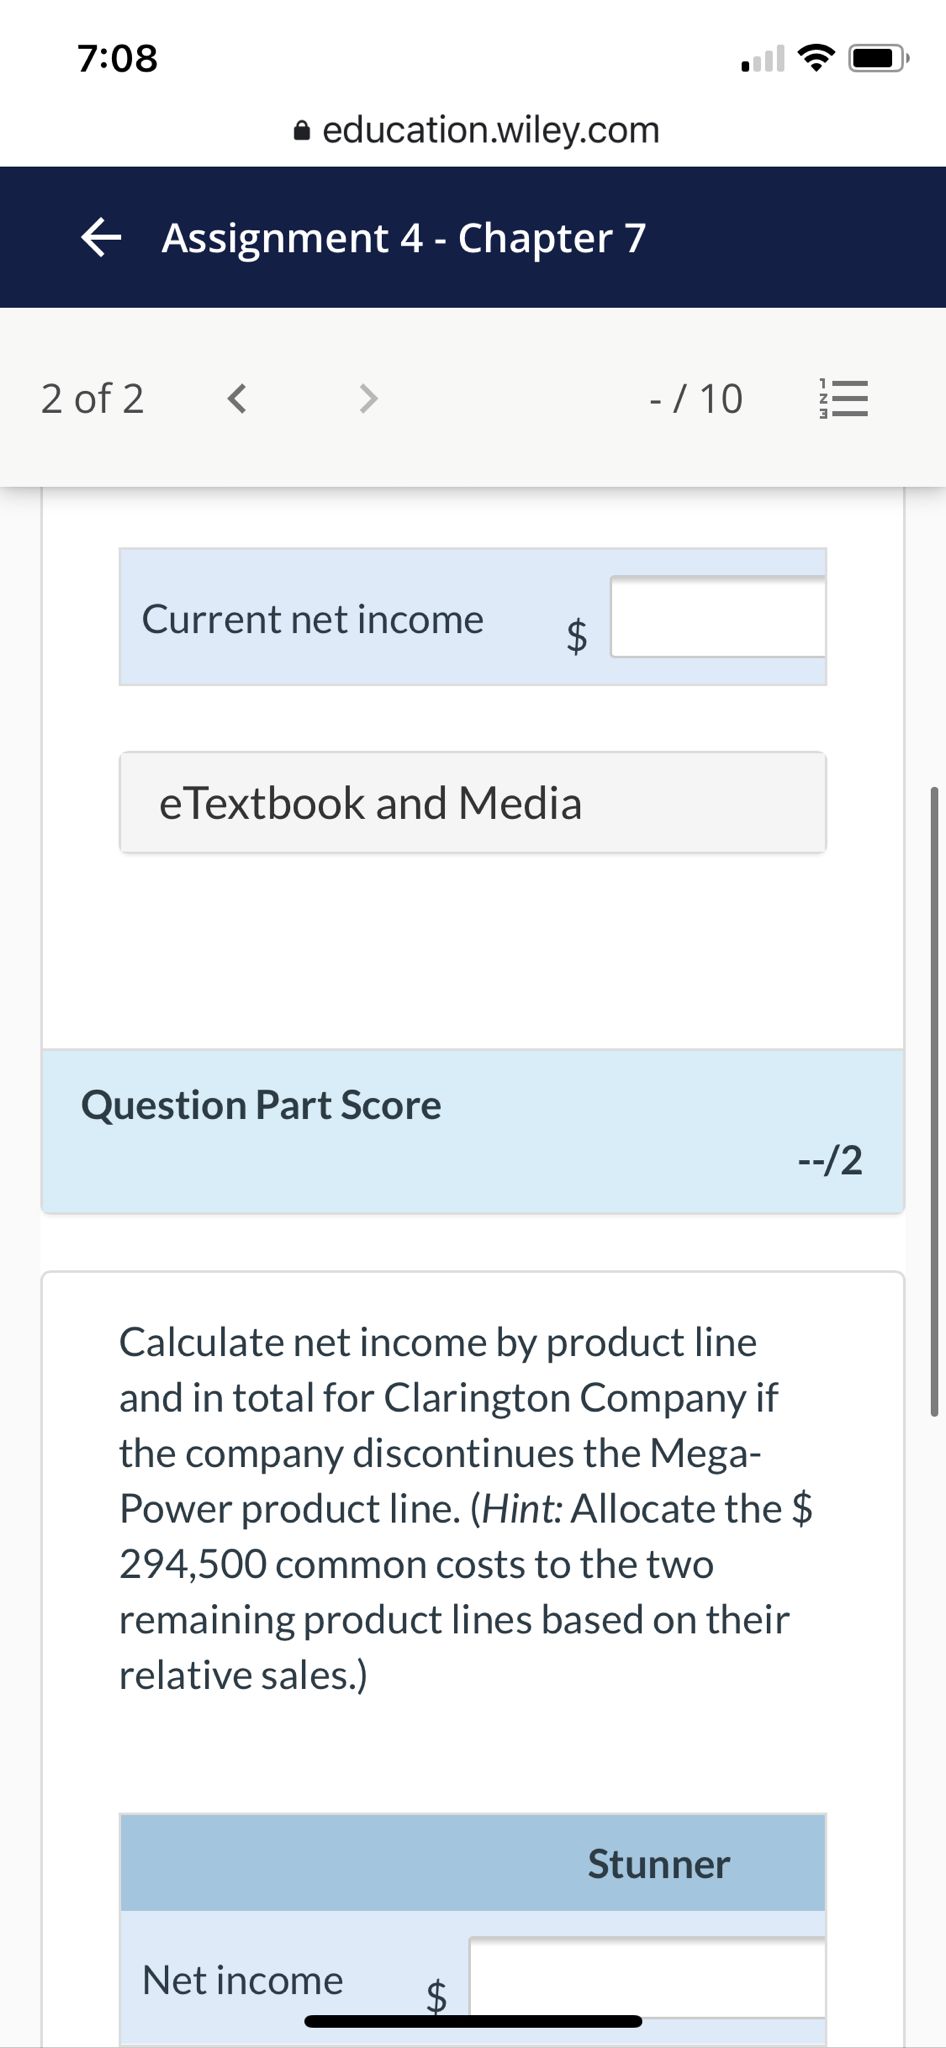946x2048 pixels.
Task: Tap the back arrow to exit assignment
Action: click(x=98, y=238)
